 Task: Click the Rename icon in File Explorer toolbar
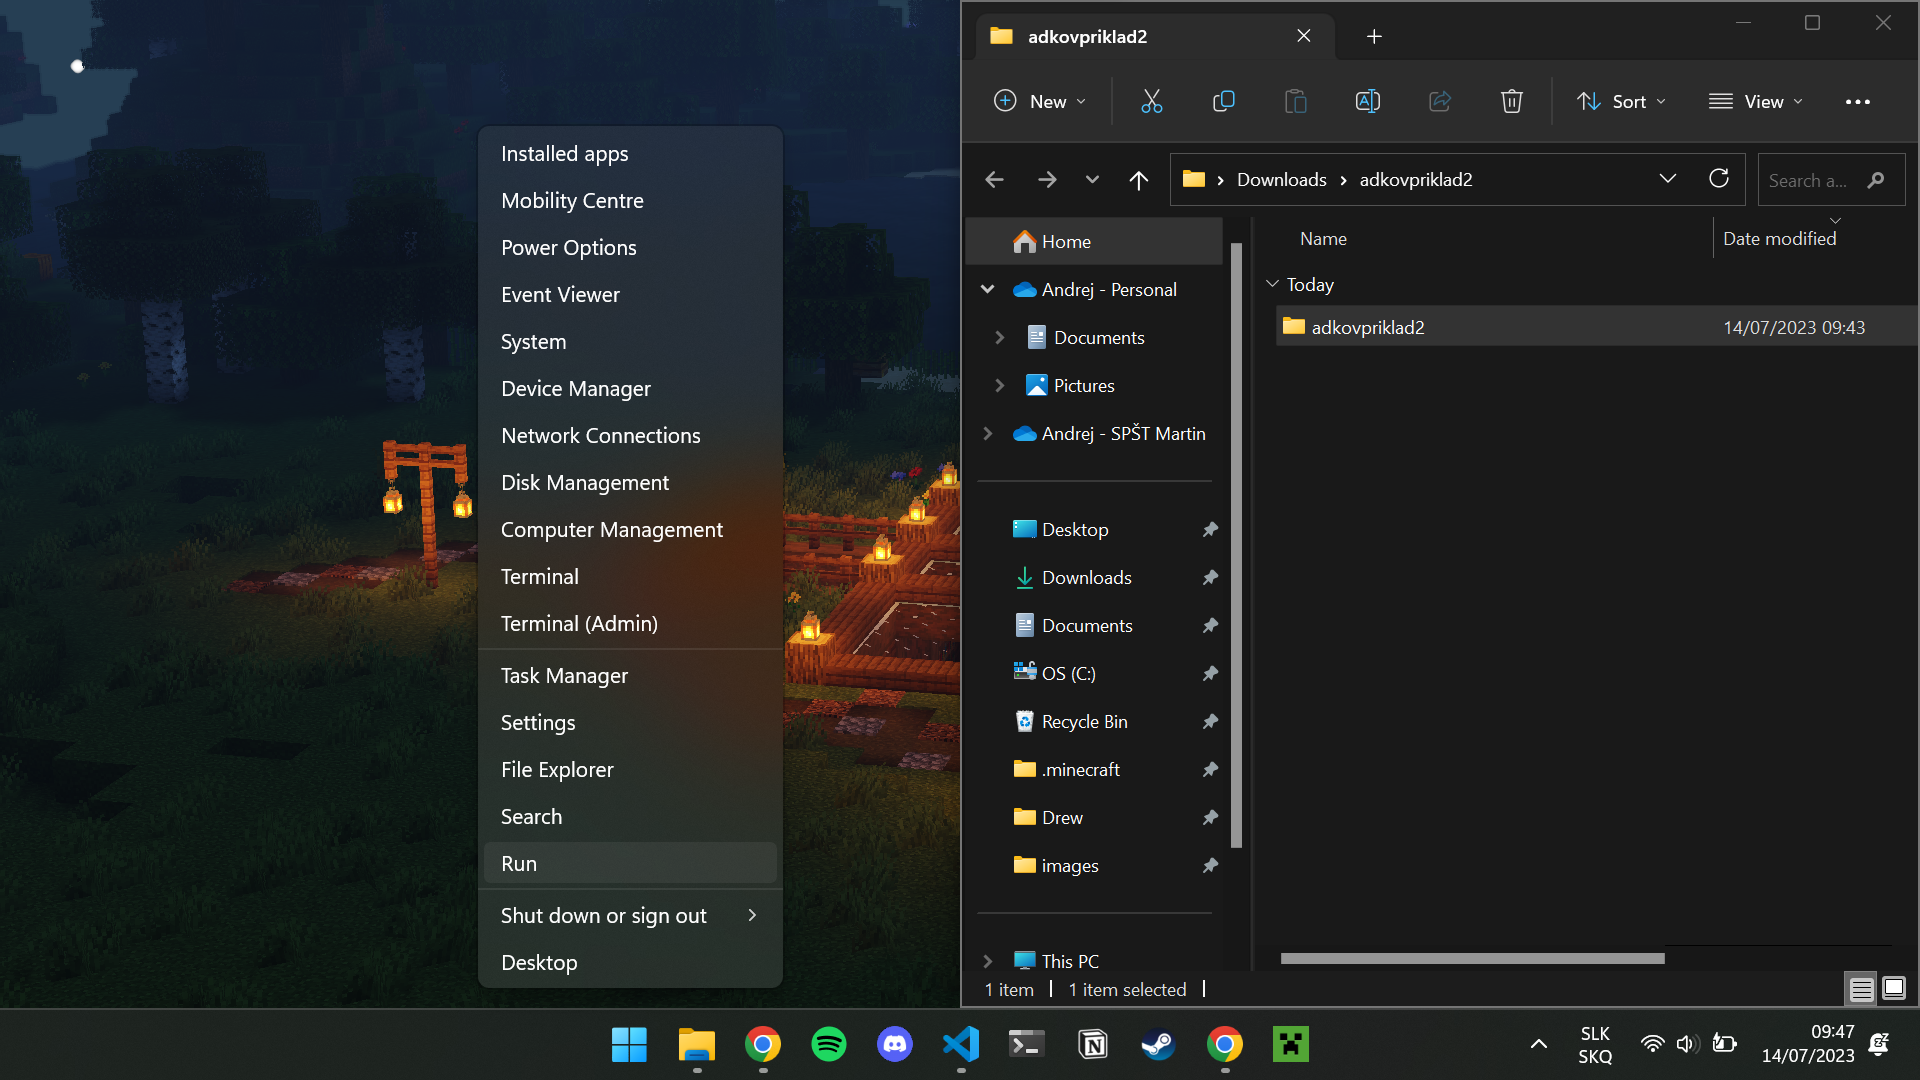(x=1367, y=101)
